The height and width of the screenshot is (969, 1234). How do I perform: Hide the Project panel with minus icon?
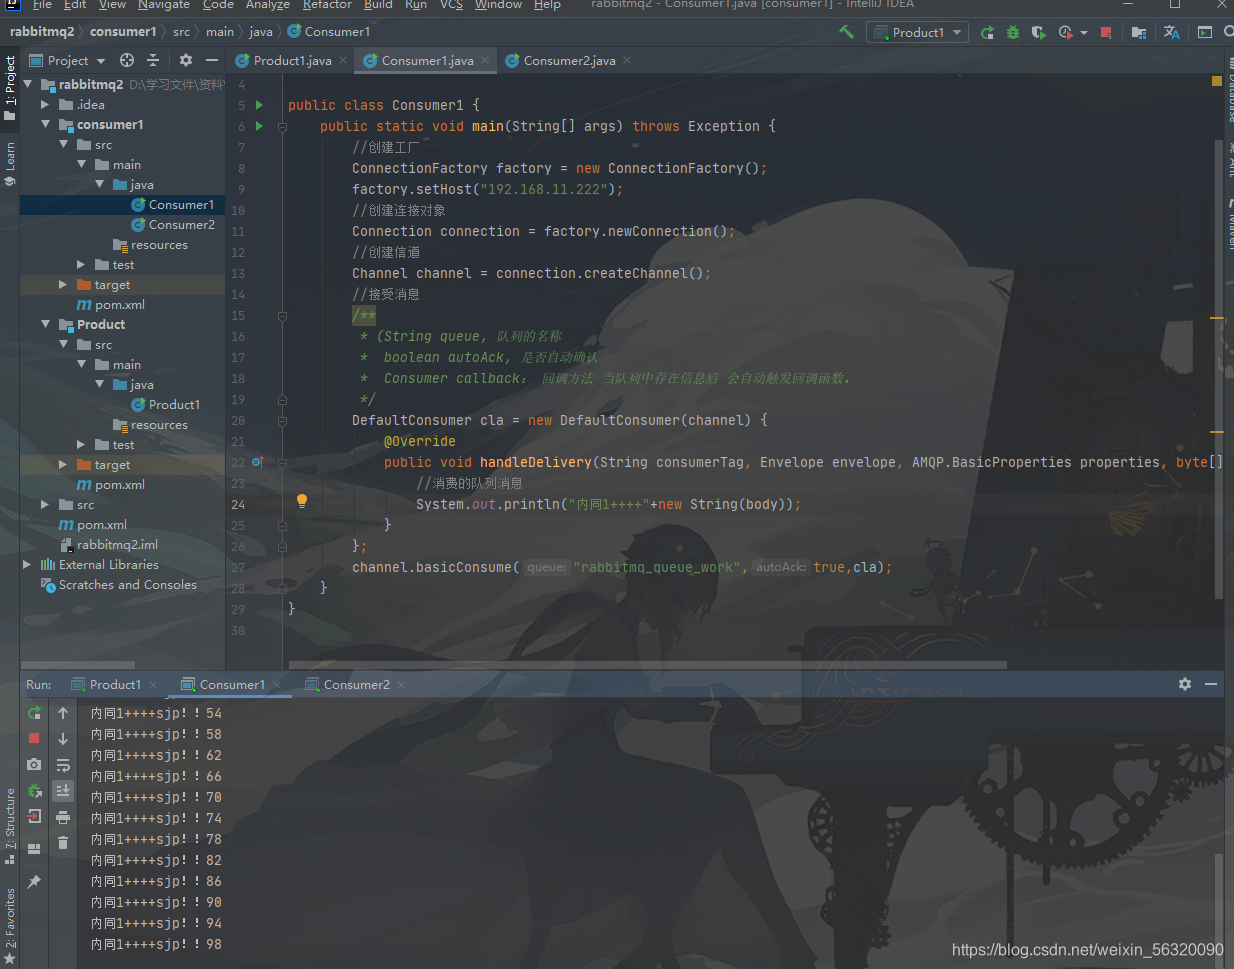tap(210, 60)
